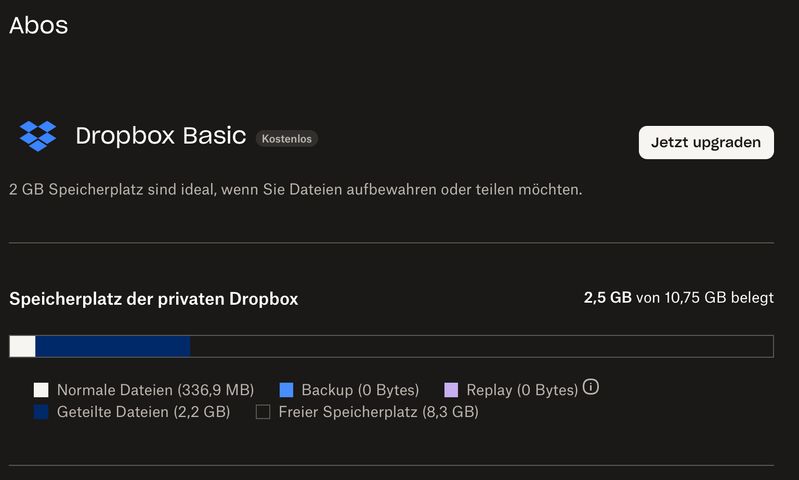Click the "Freier Speicherplatz (8,3 GB)" label
The width and height of the screenshot is (799, 480).
click(x=378, y=412)
